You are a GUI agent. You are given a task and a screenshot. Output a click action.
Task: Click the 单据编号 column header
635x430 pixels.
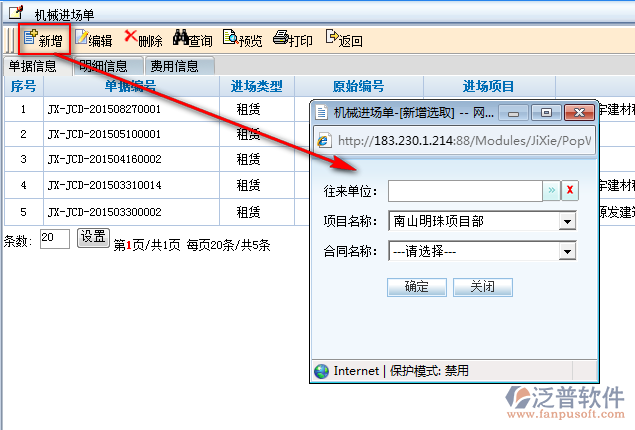[130, 86]
